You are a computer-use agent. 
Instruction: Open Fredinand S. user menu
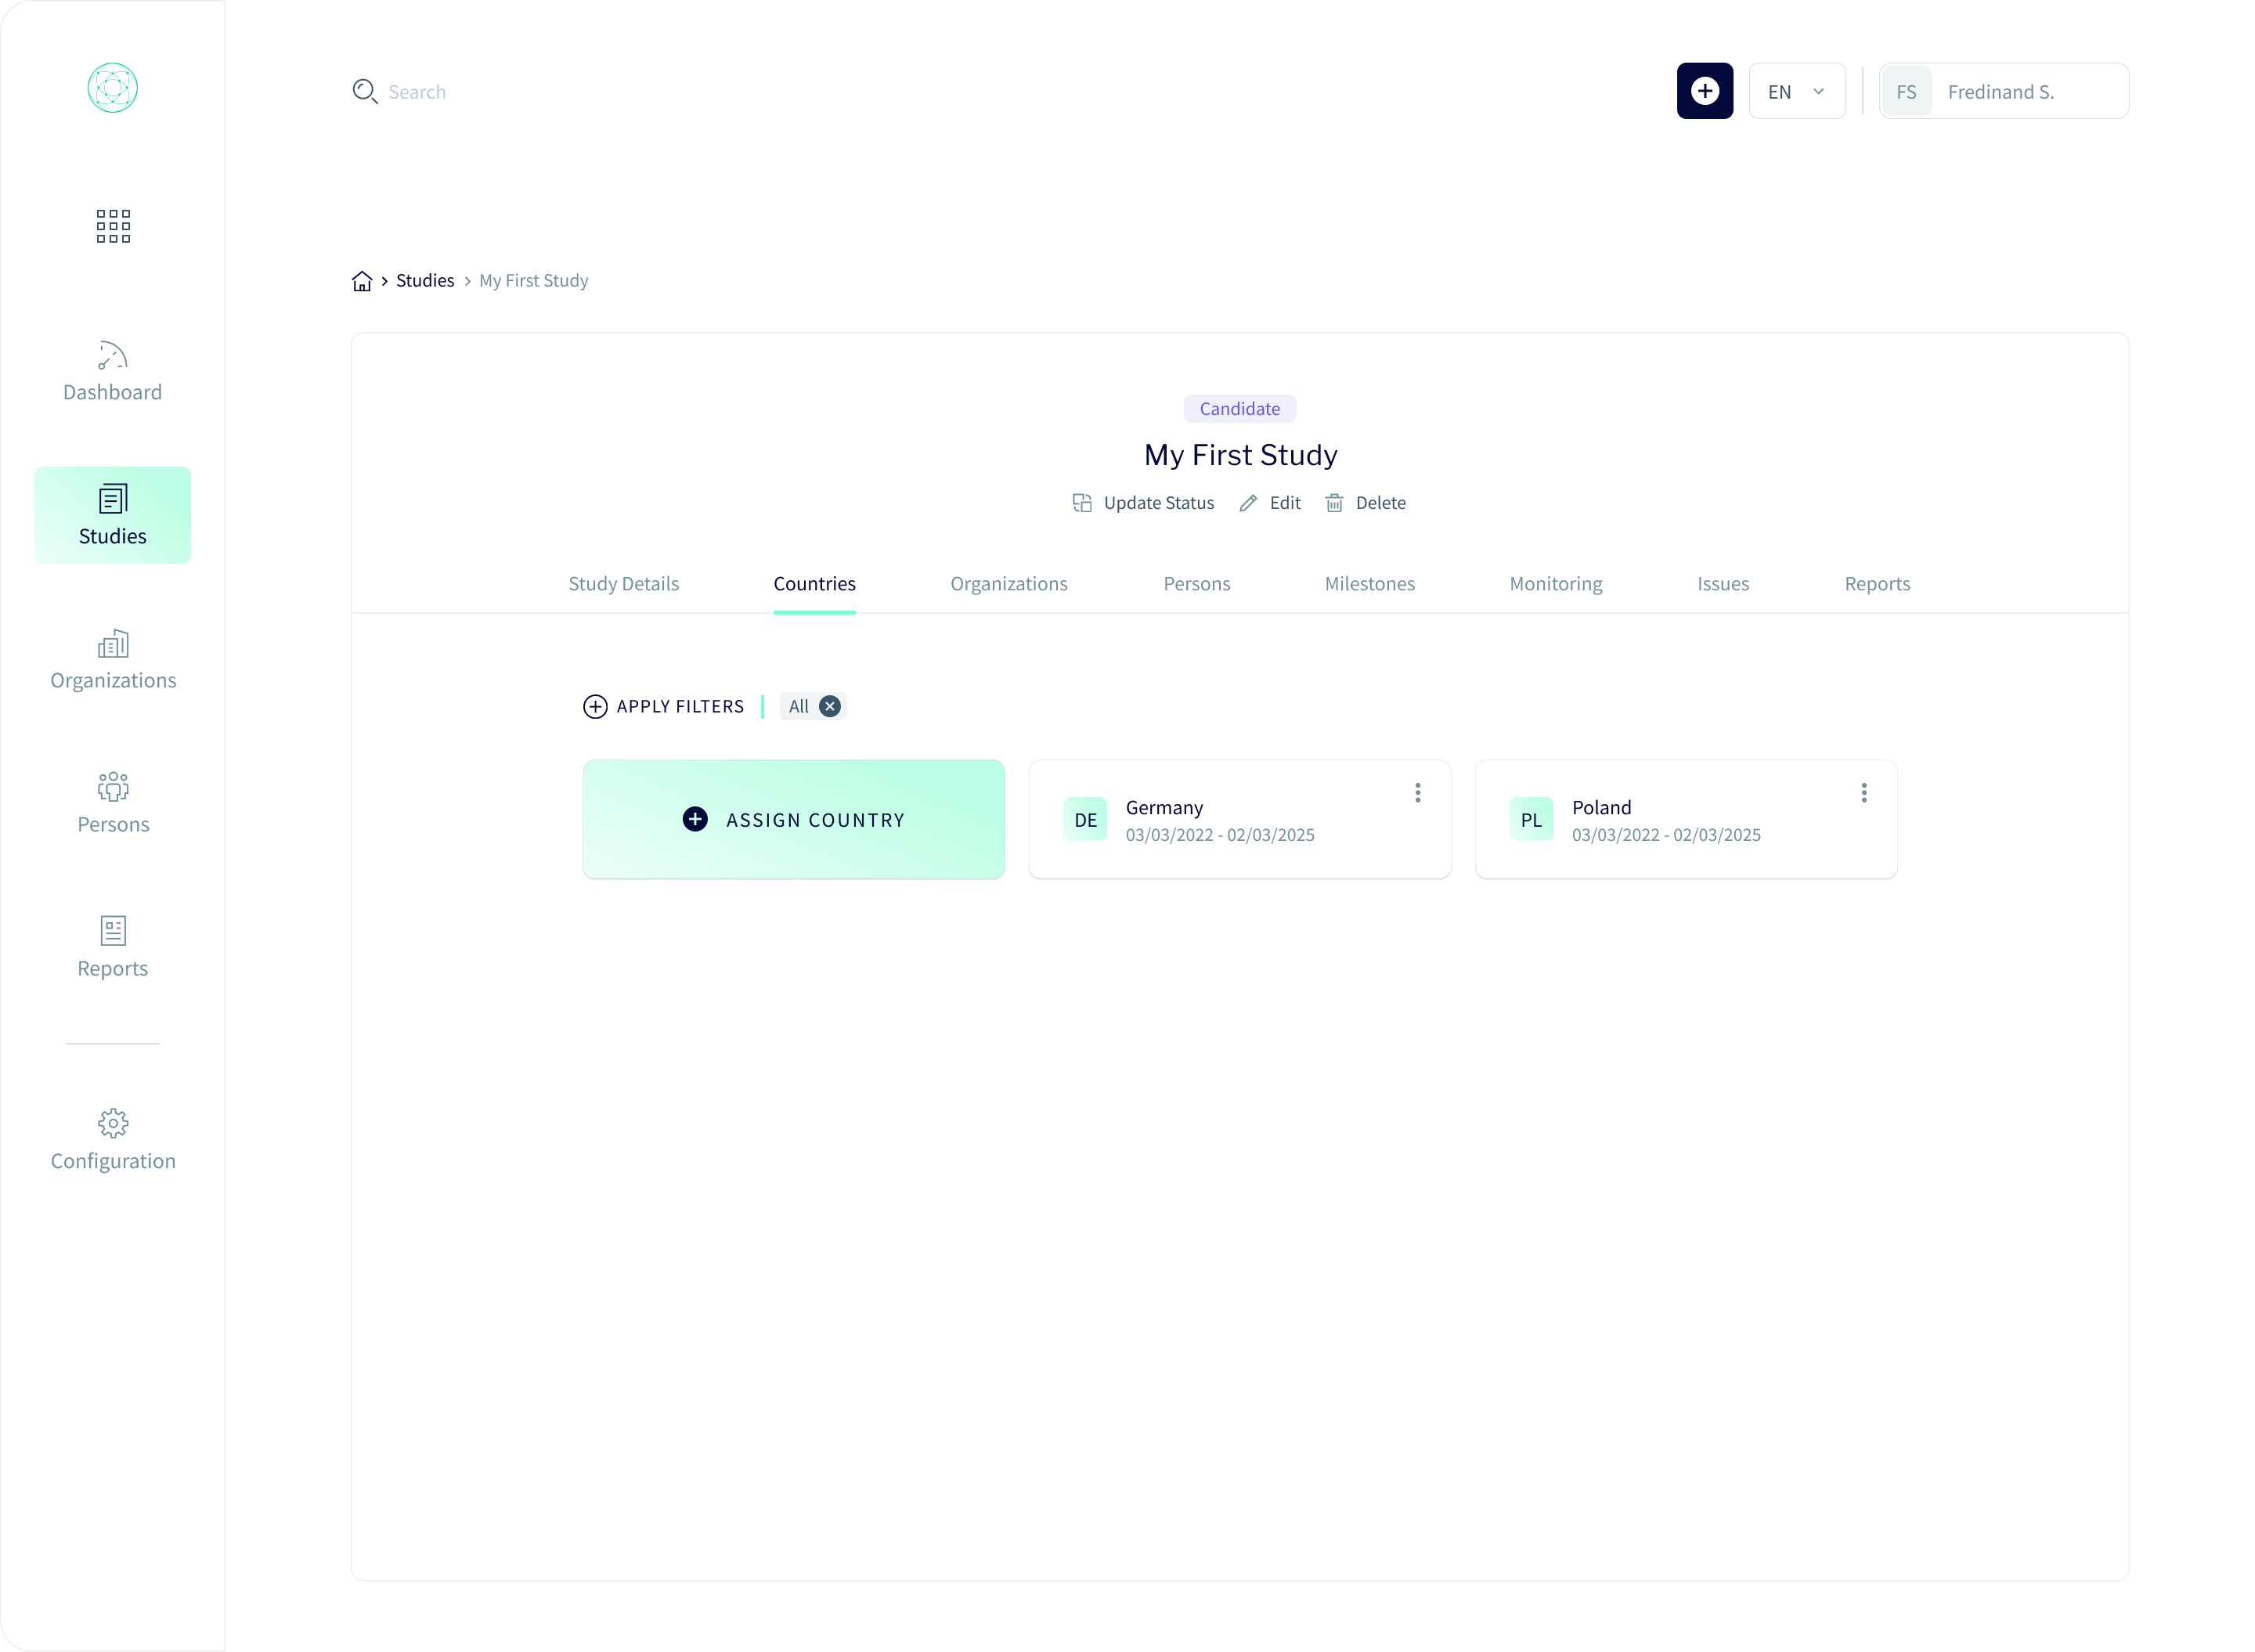(x=2003, y=91)
